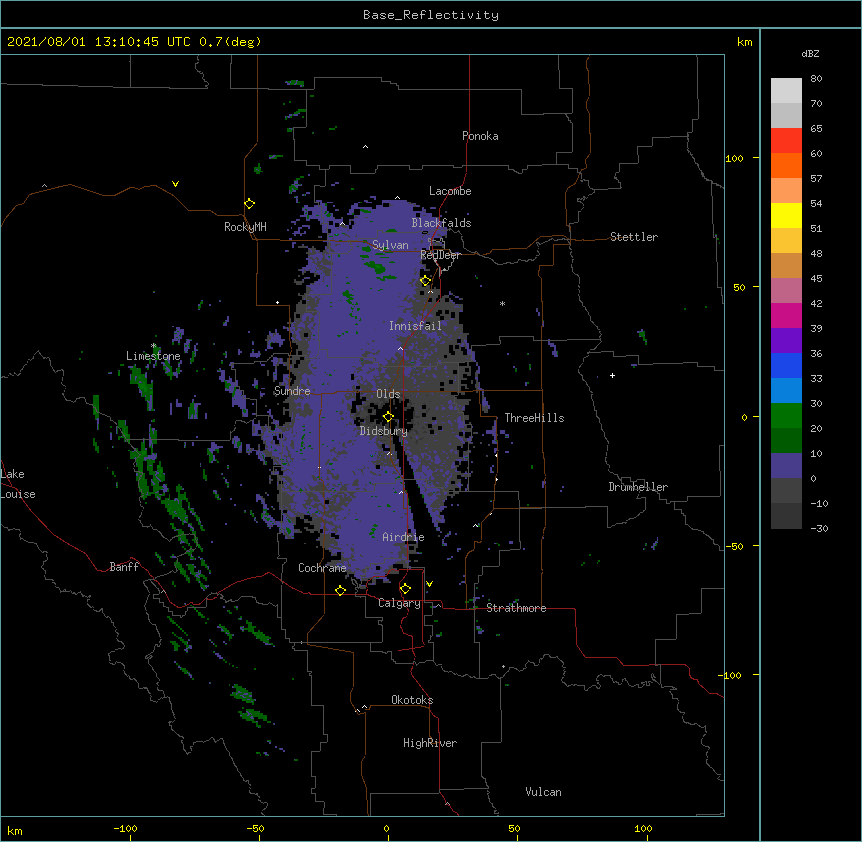Click the Lacombe city label
This screenshot has height=842, width=862.
[x=450, y=191]
